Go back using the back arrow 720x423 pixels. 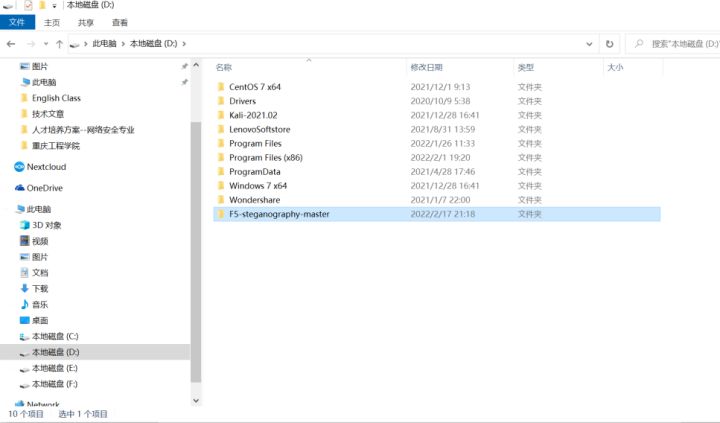coord(11,44)
